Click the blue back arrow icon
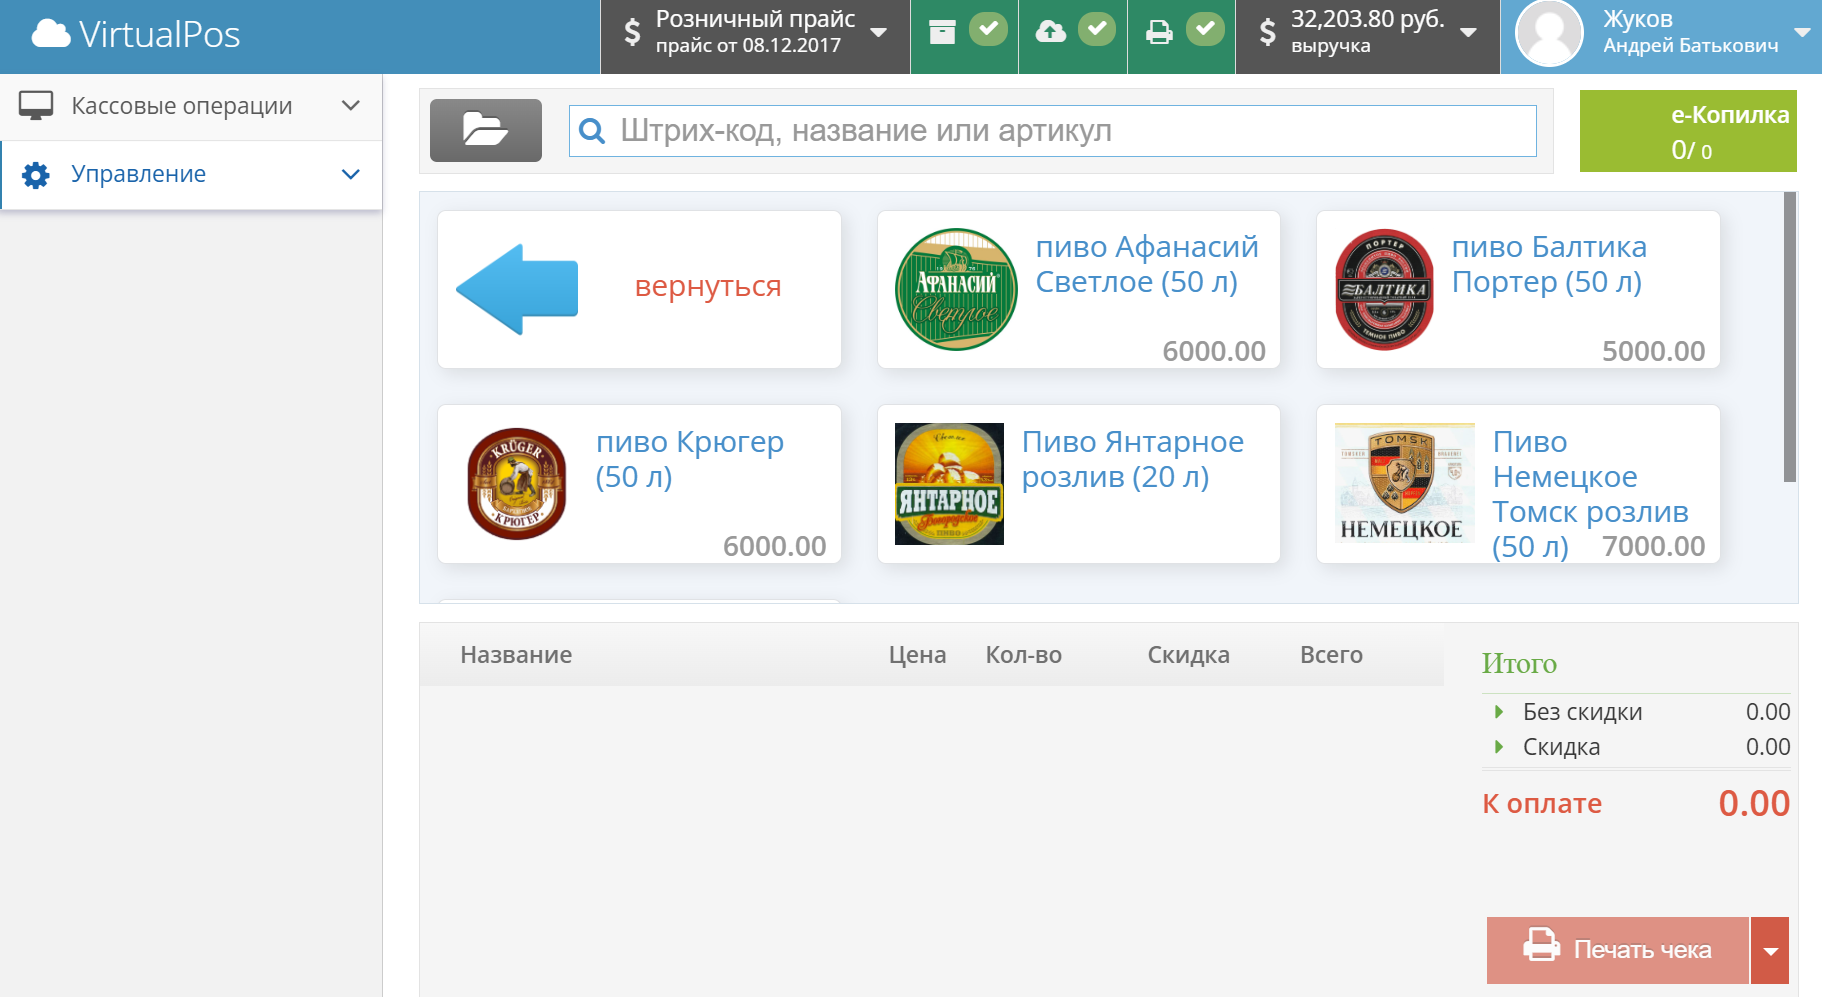1822x997 pixels. [517, 289]
